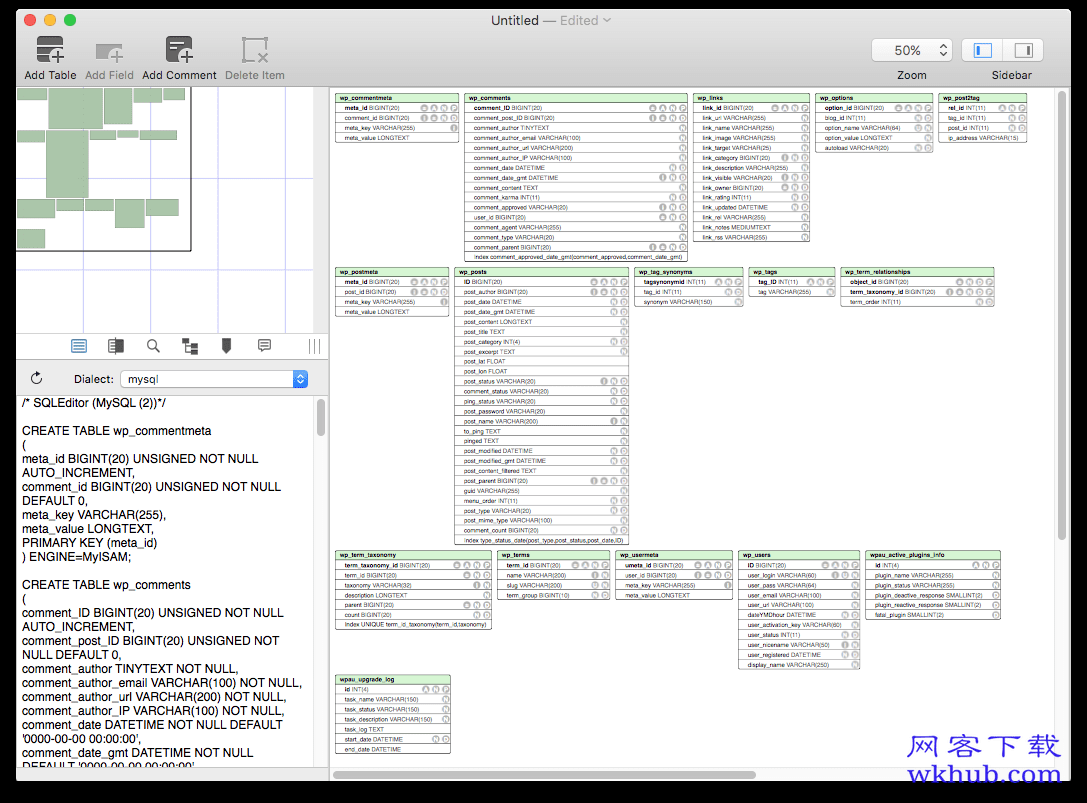The height and width of the screenshot is (803, 1087).
Task: Click the overview minimap viewport thumbnail
Action: click(103, 169)
